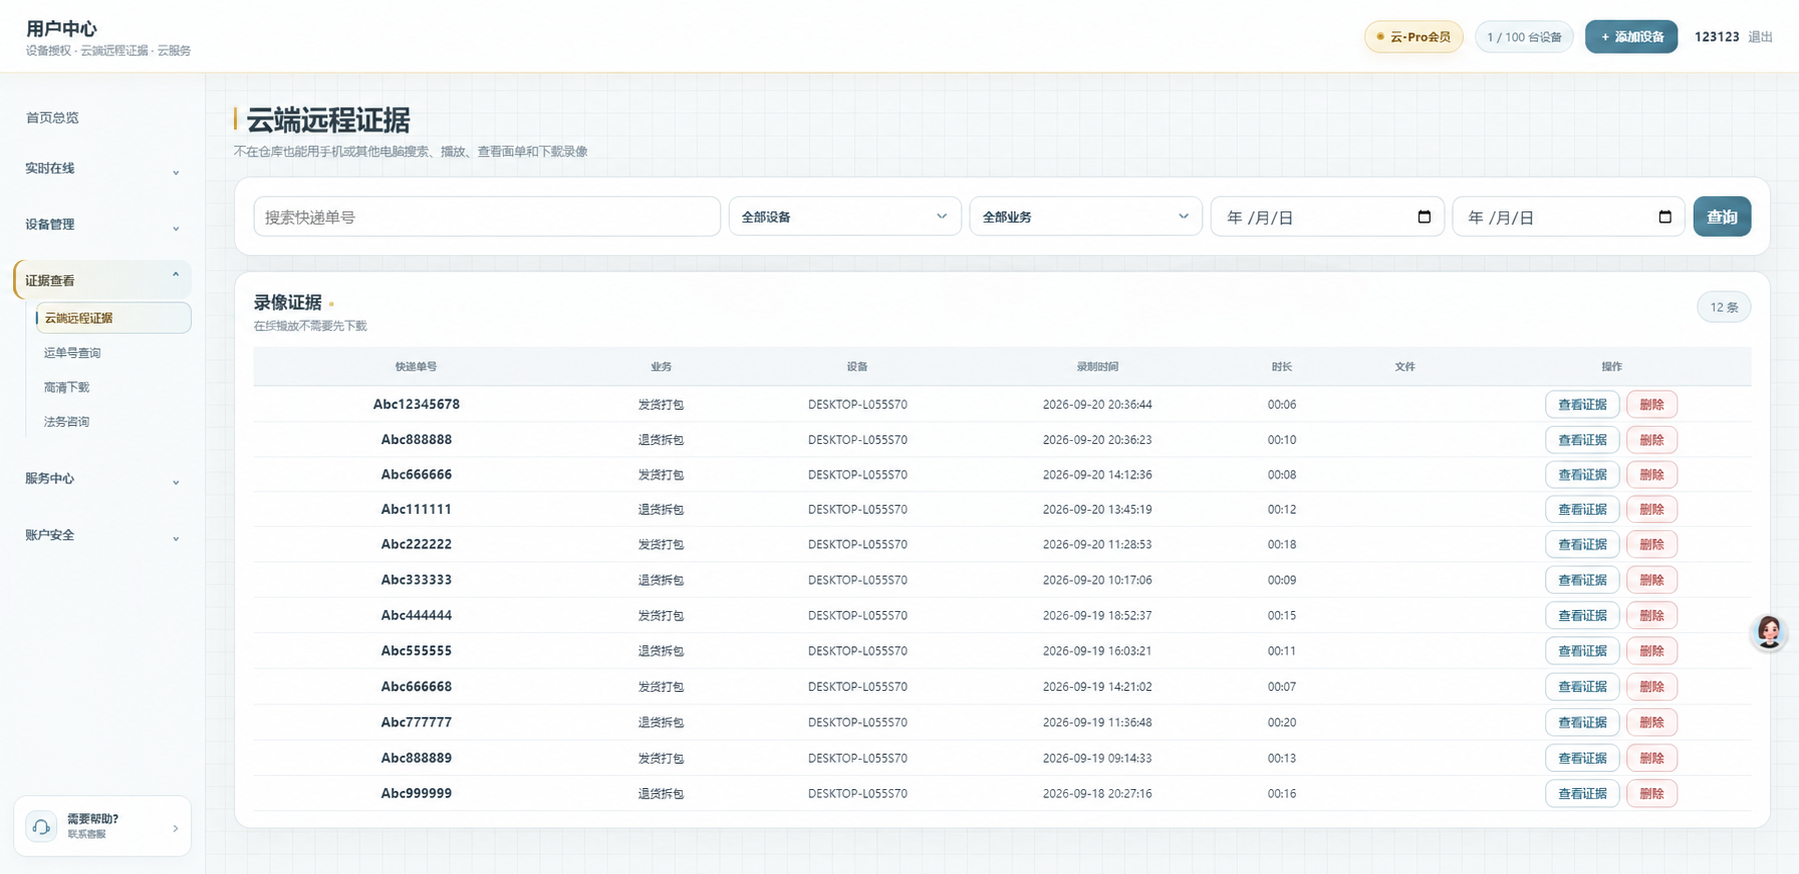This screenshot has width=1799, height=874.
Task: Open the 全部业务 dropdown filter
Action: [x=1085, y=217]
